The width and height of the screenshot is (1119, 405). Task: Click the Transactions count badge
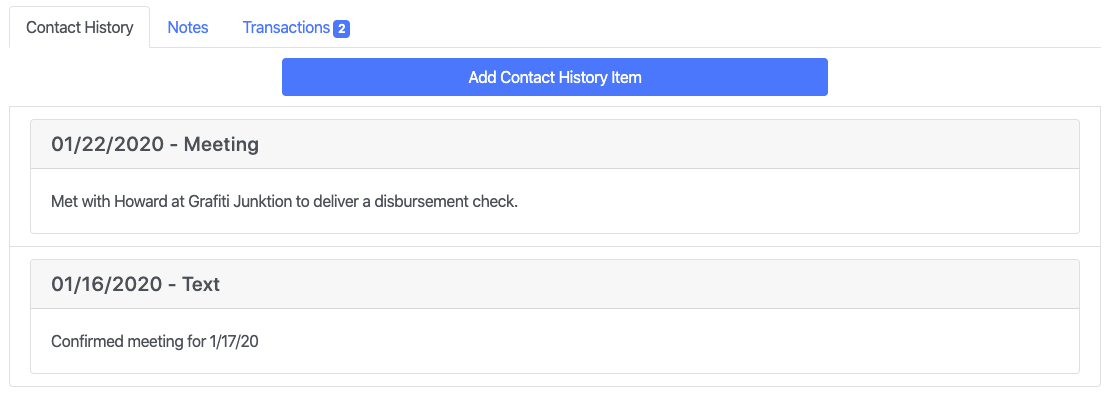(x=341, y=29)
